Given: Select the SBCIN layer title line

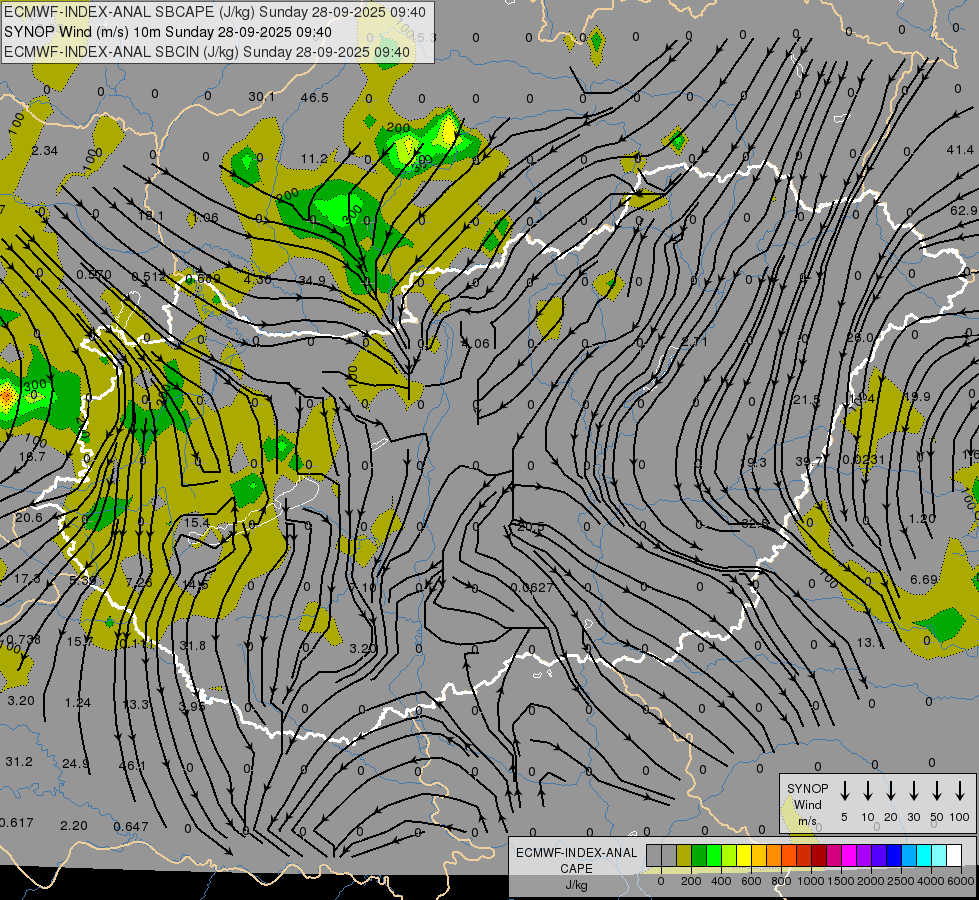Looking at the screenshot, I should (x=207, y=52).
